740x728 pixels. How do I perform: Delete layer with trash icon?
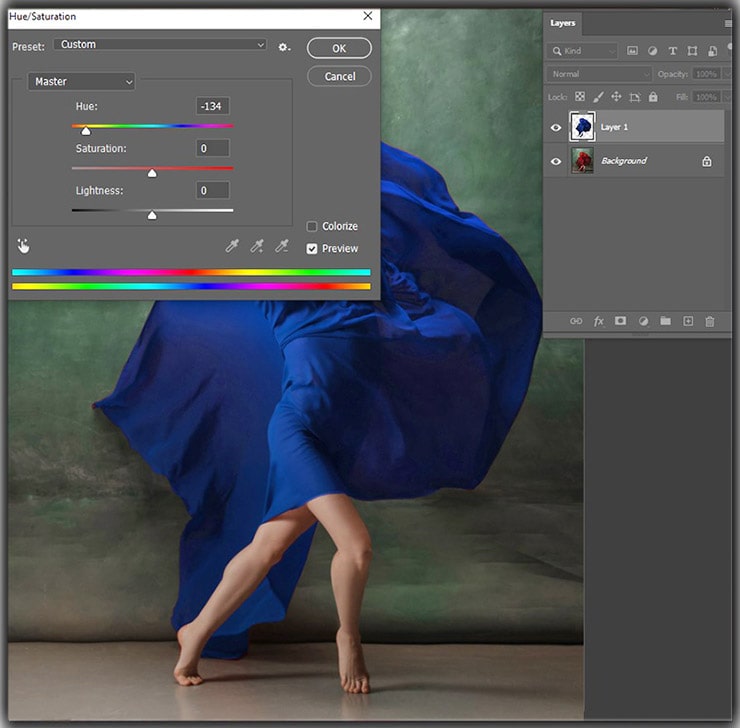tap(709, 321)
